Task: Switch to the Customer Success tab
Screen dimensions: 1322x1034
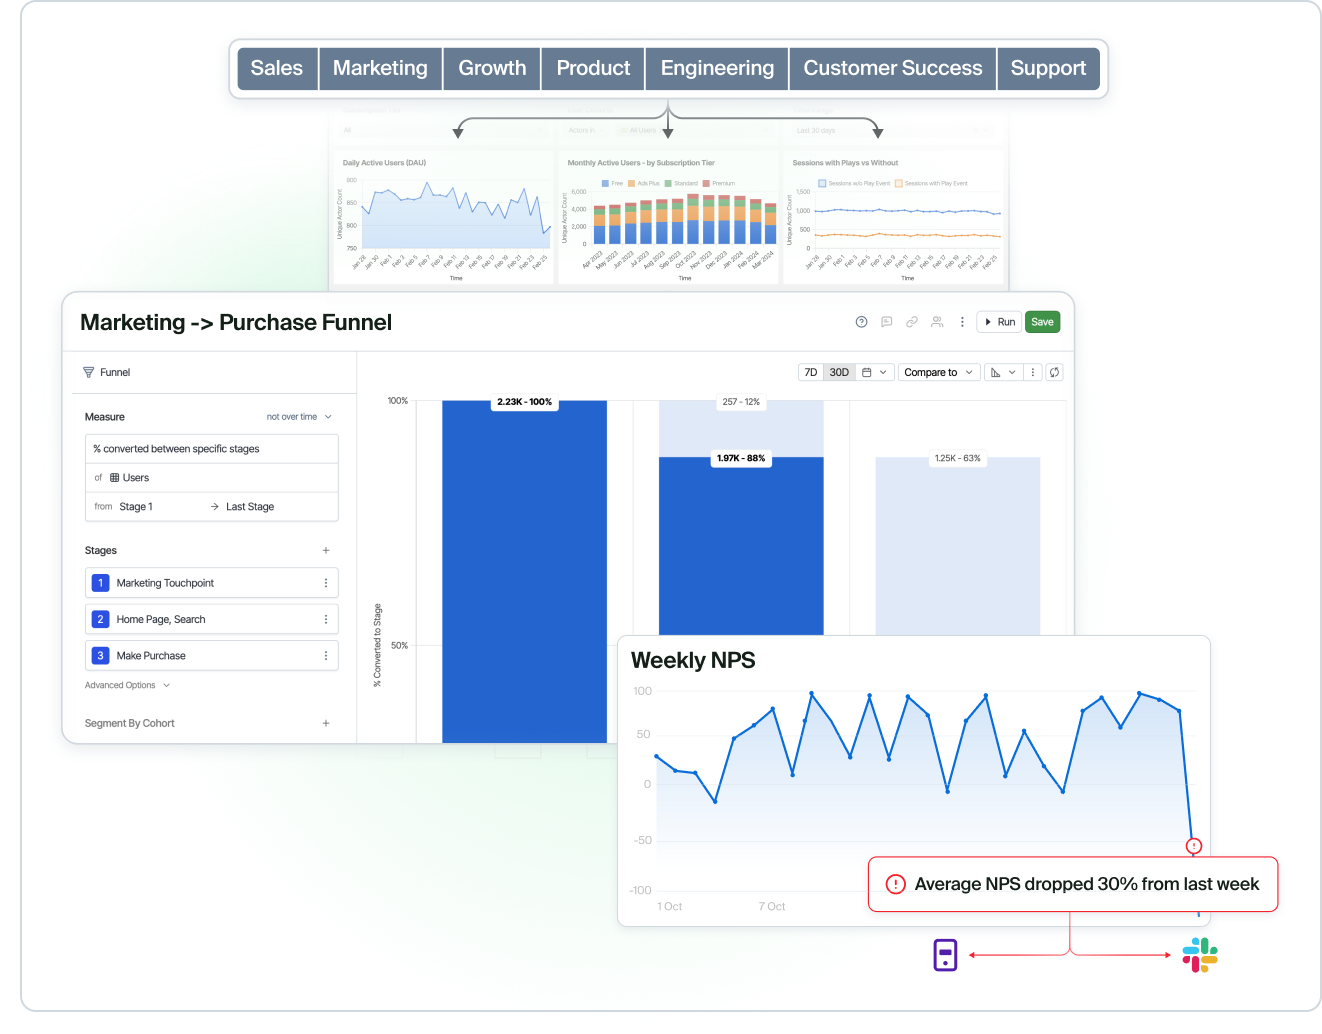Action: pyautogui.click(x=892, y=68)
